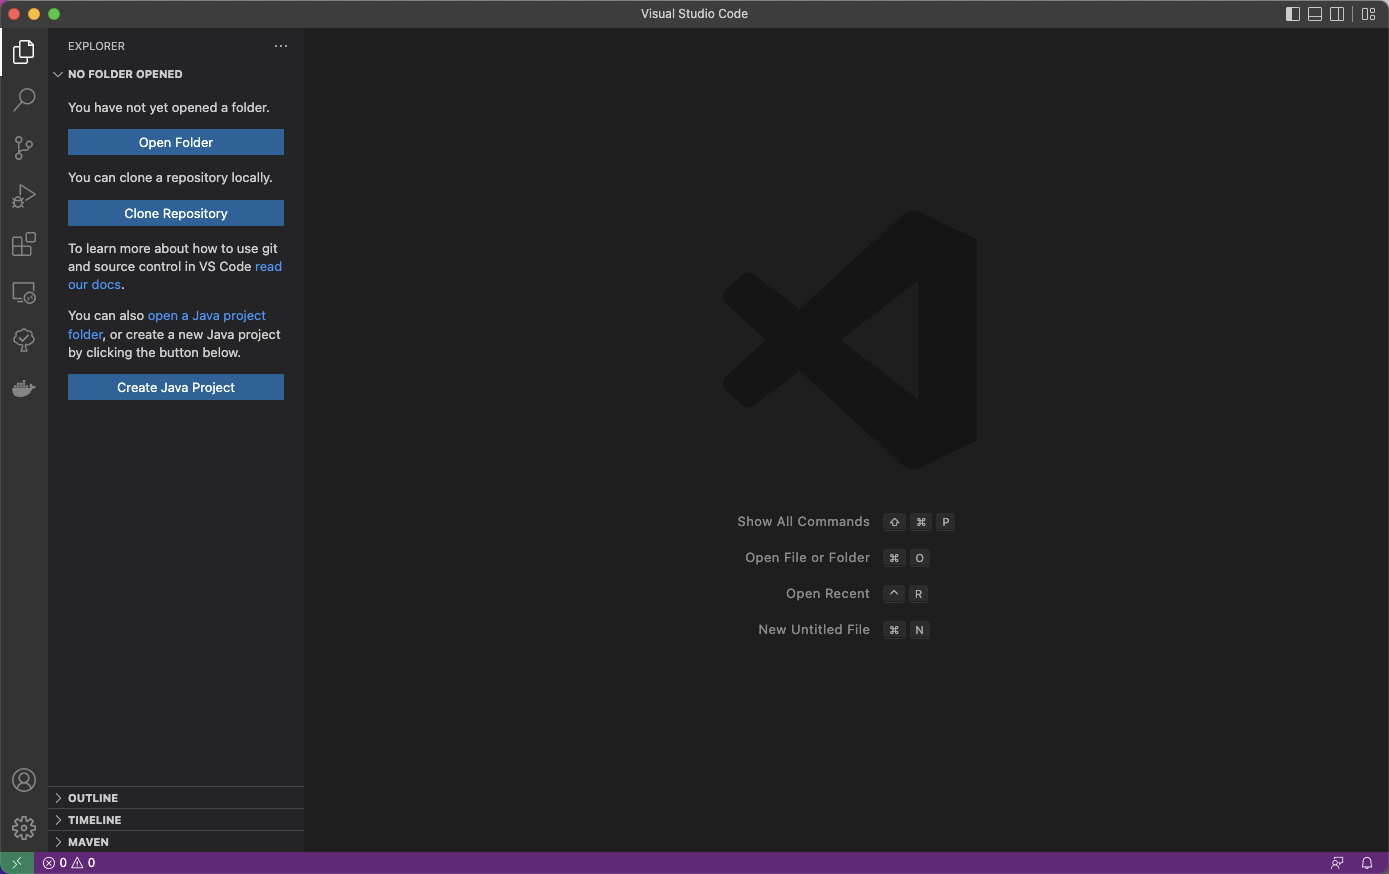Image resolution: width=1389 pixels, height=874 pixels.
Task: Open the Source Control view icon
Action: (x=24, y=148)
